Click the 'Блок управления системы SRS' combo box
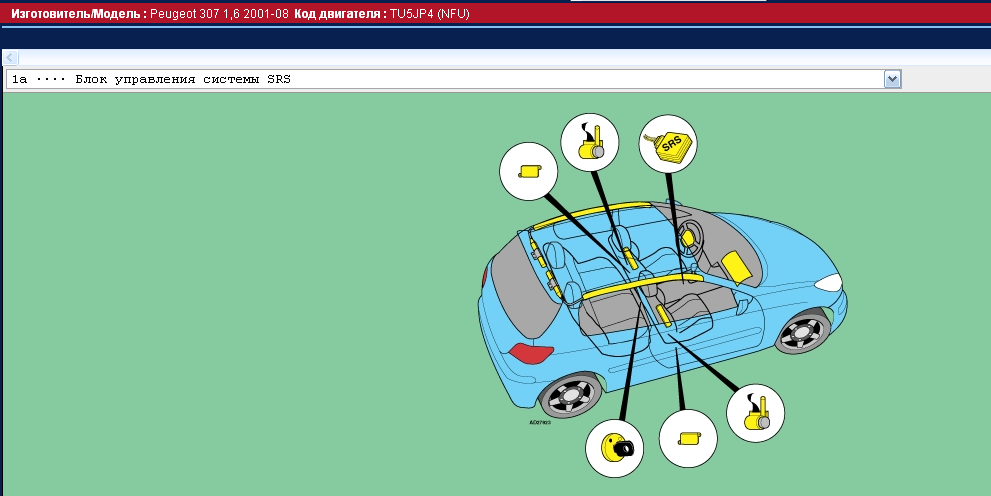991x496 pixels. 453,80
